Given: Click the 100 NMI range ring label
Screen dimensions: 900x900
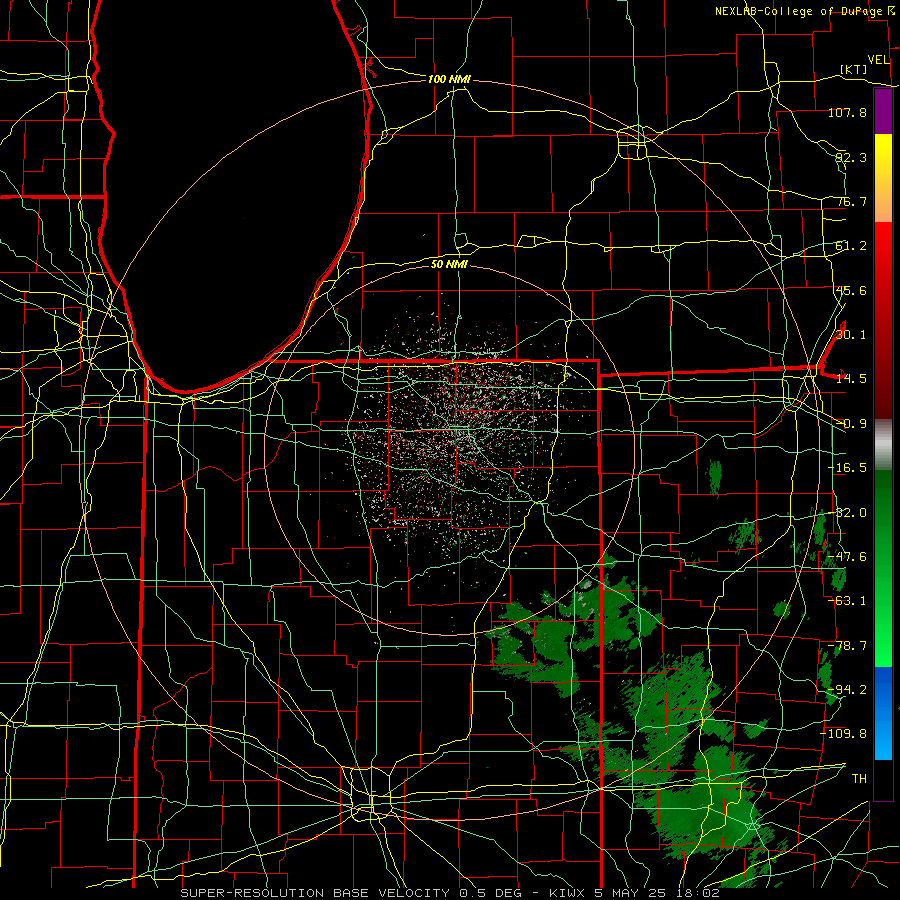Looking at the screenshot, I should (449, 79).
